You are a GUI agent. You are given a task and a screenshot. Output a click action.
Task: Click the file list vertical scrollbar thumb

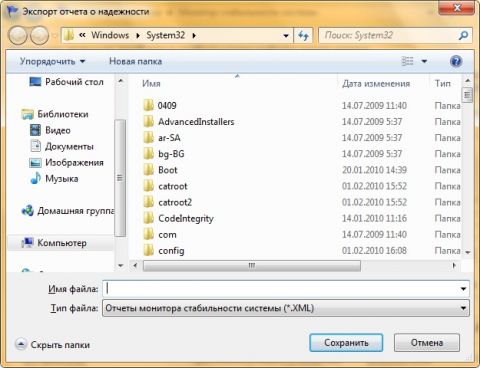pyautogui.click(x=467, y=95)
